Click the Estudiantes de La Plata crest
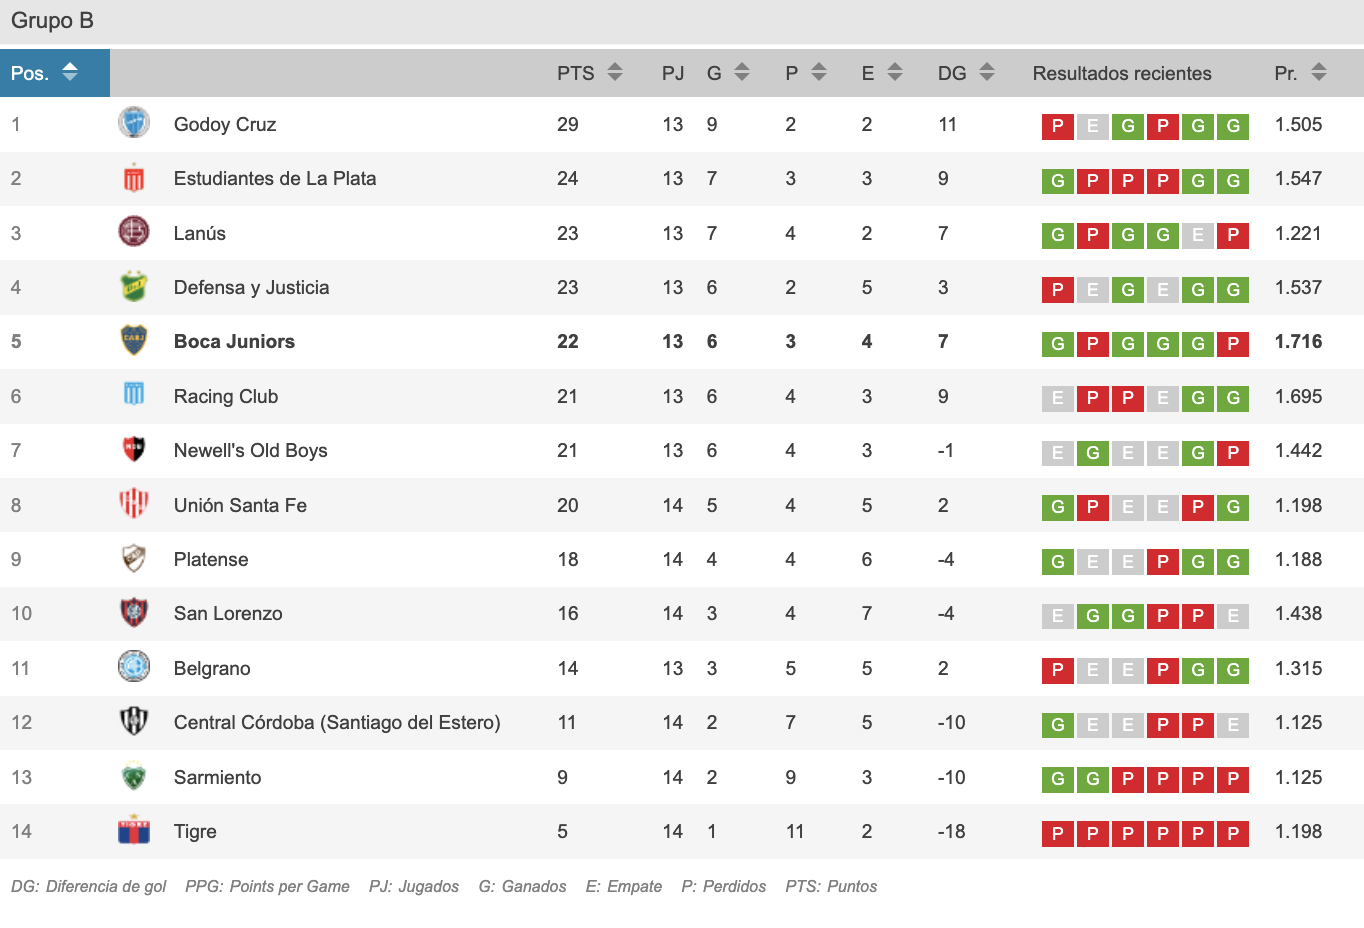This screenshot has width=1364, height=928. tap(134, 178)
